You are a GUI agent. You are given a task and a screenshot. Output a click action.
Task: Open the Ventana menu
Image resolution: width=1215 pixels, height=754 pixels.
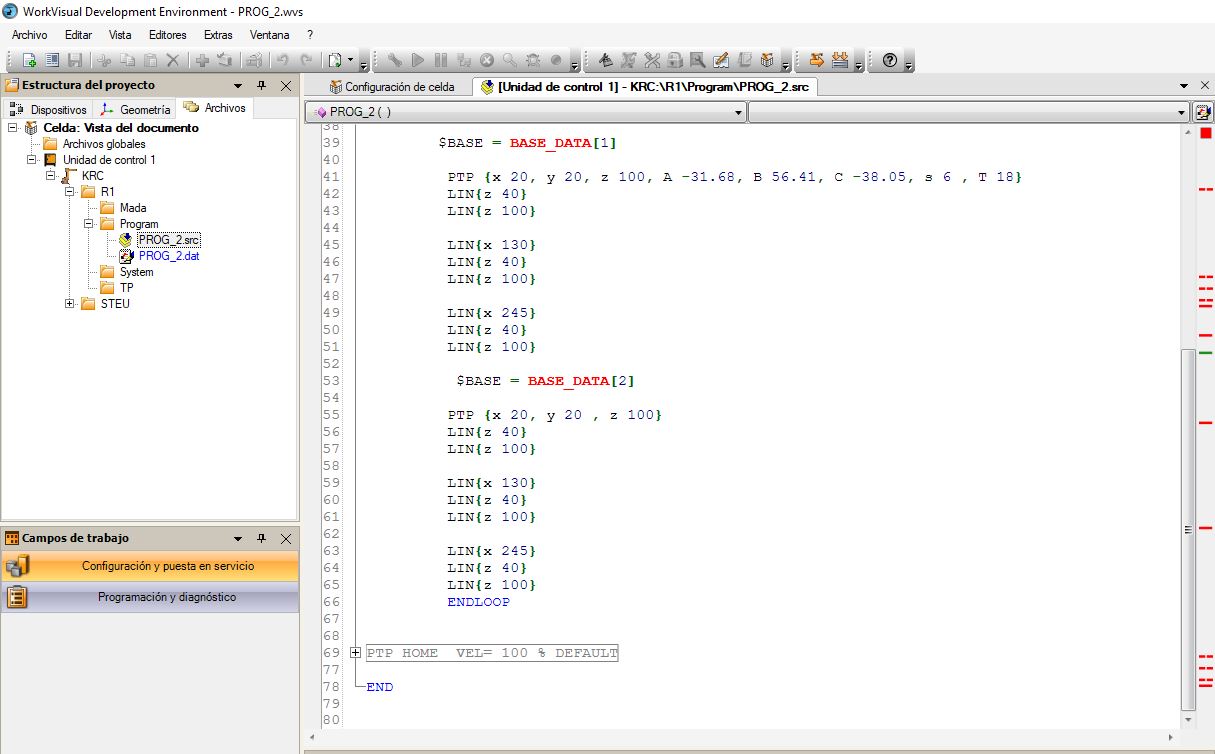270,34
